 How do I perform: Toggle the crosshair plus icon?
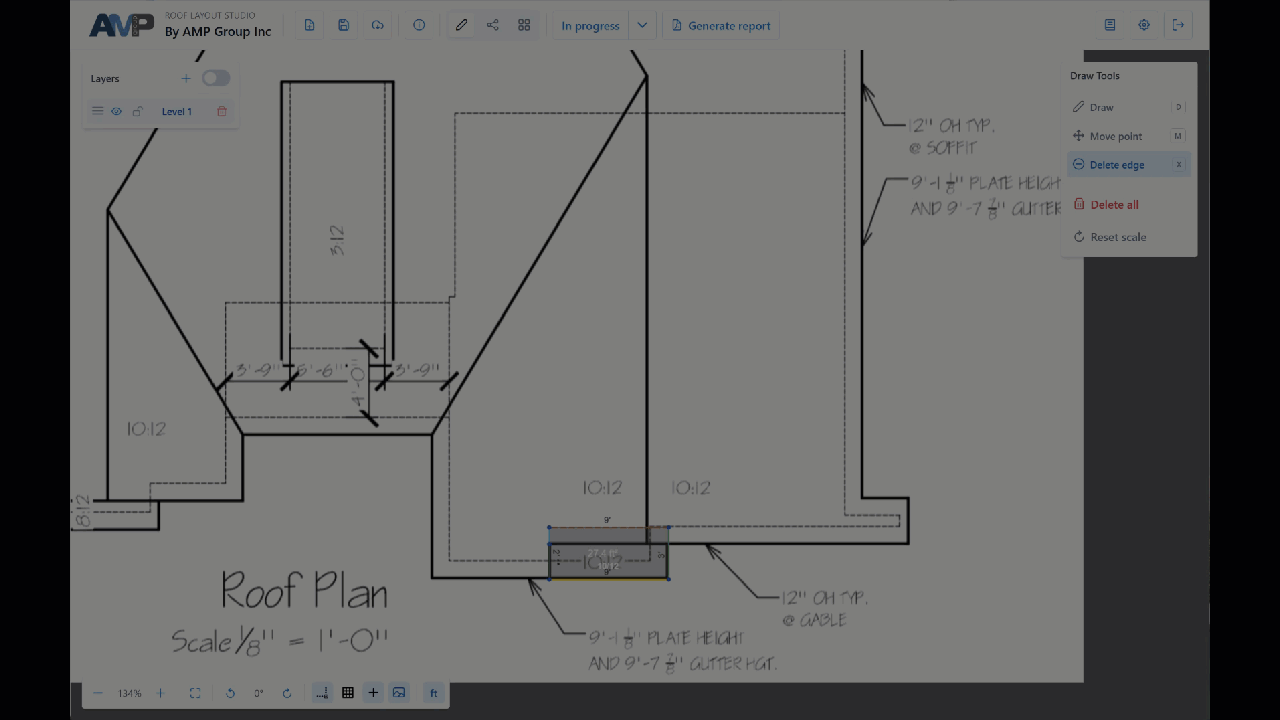[373, 693]
